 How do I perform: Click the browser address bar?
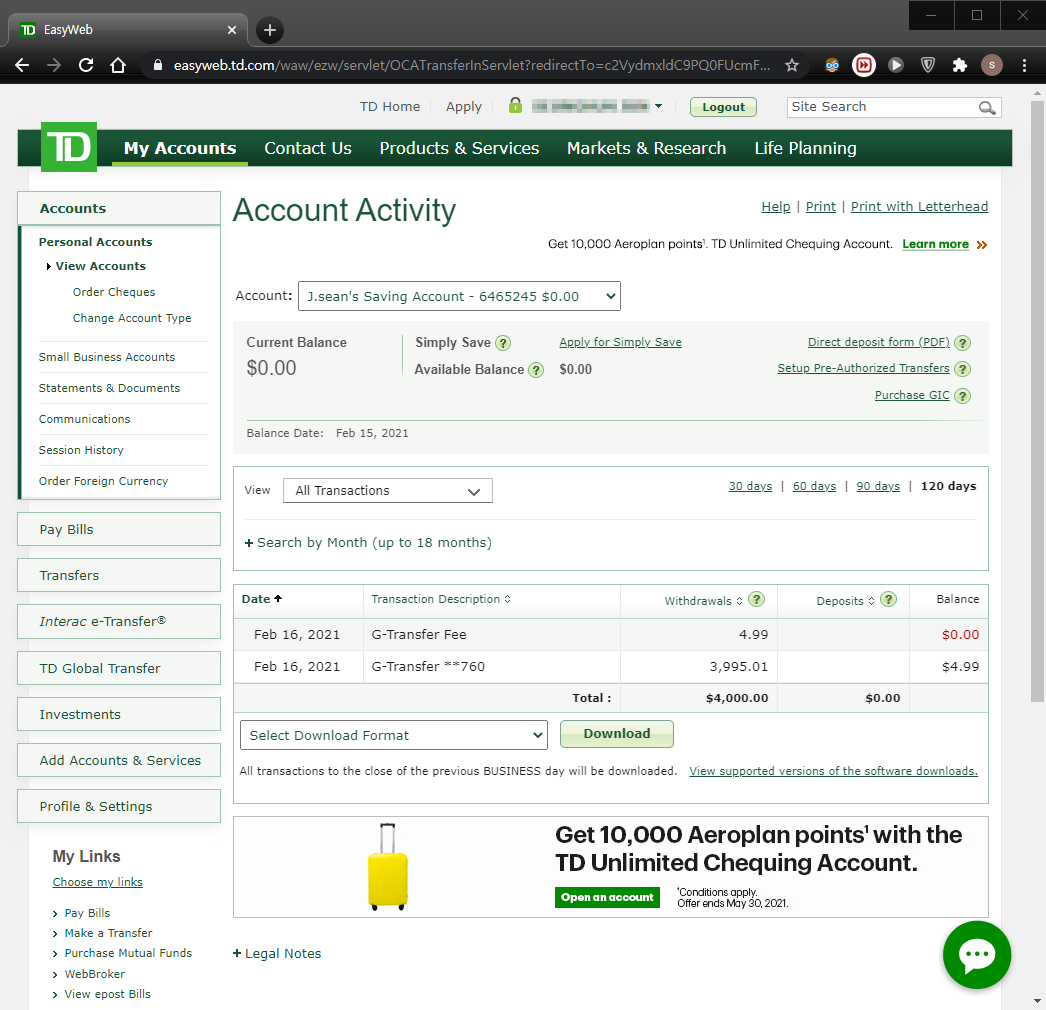470,65
